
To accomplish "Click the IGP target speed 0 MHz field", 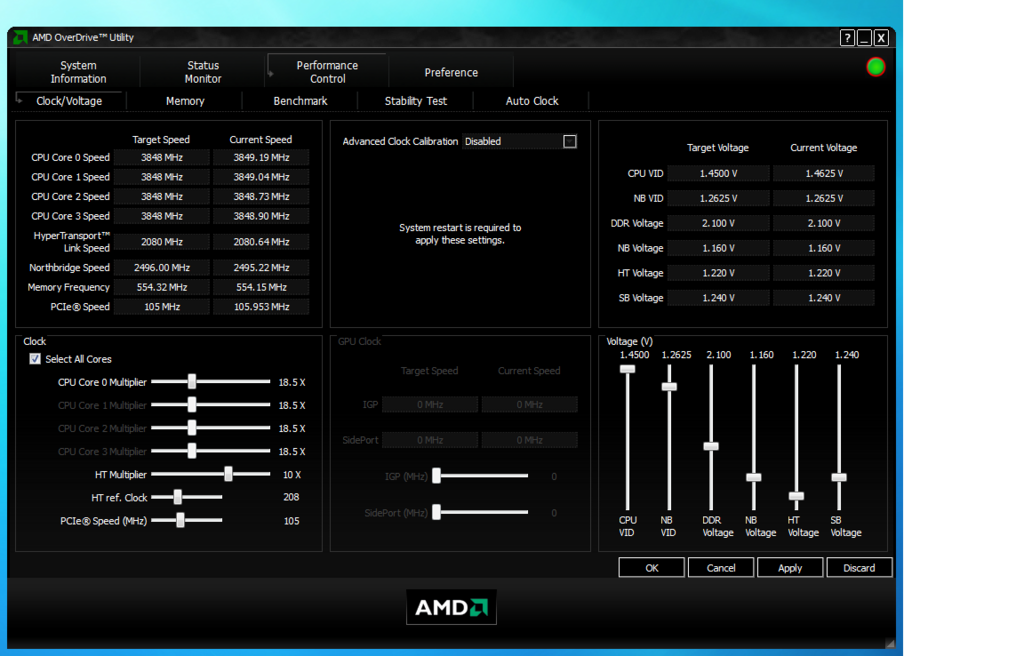I will (x=430, y=404).
